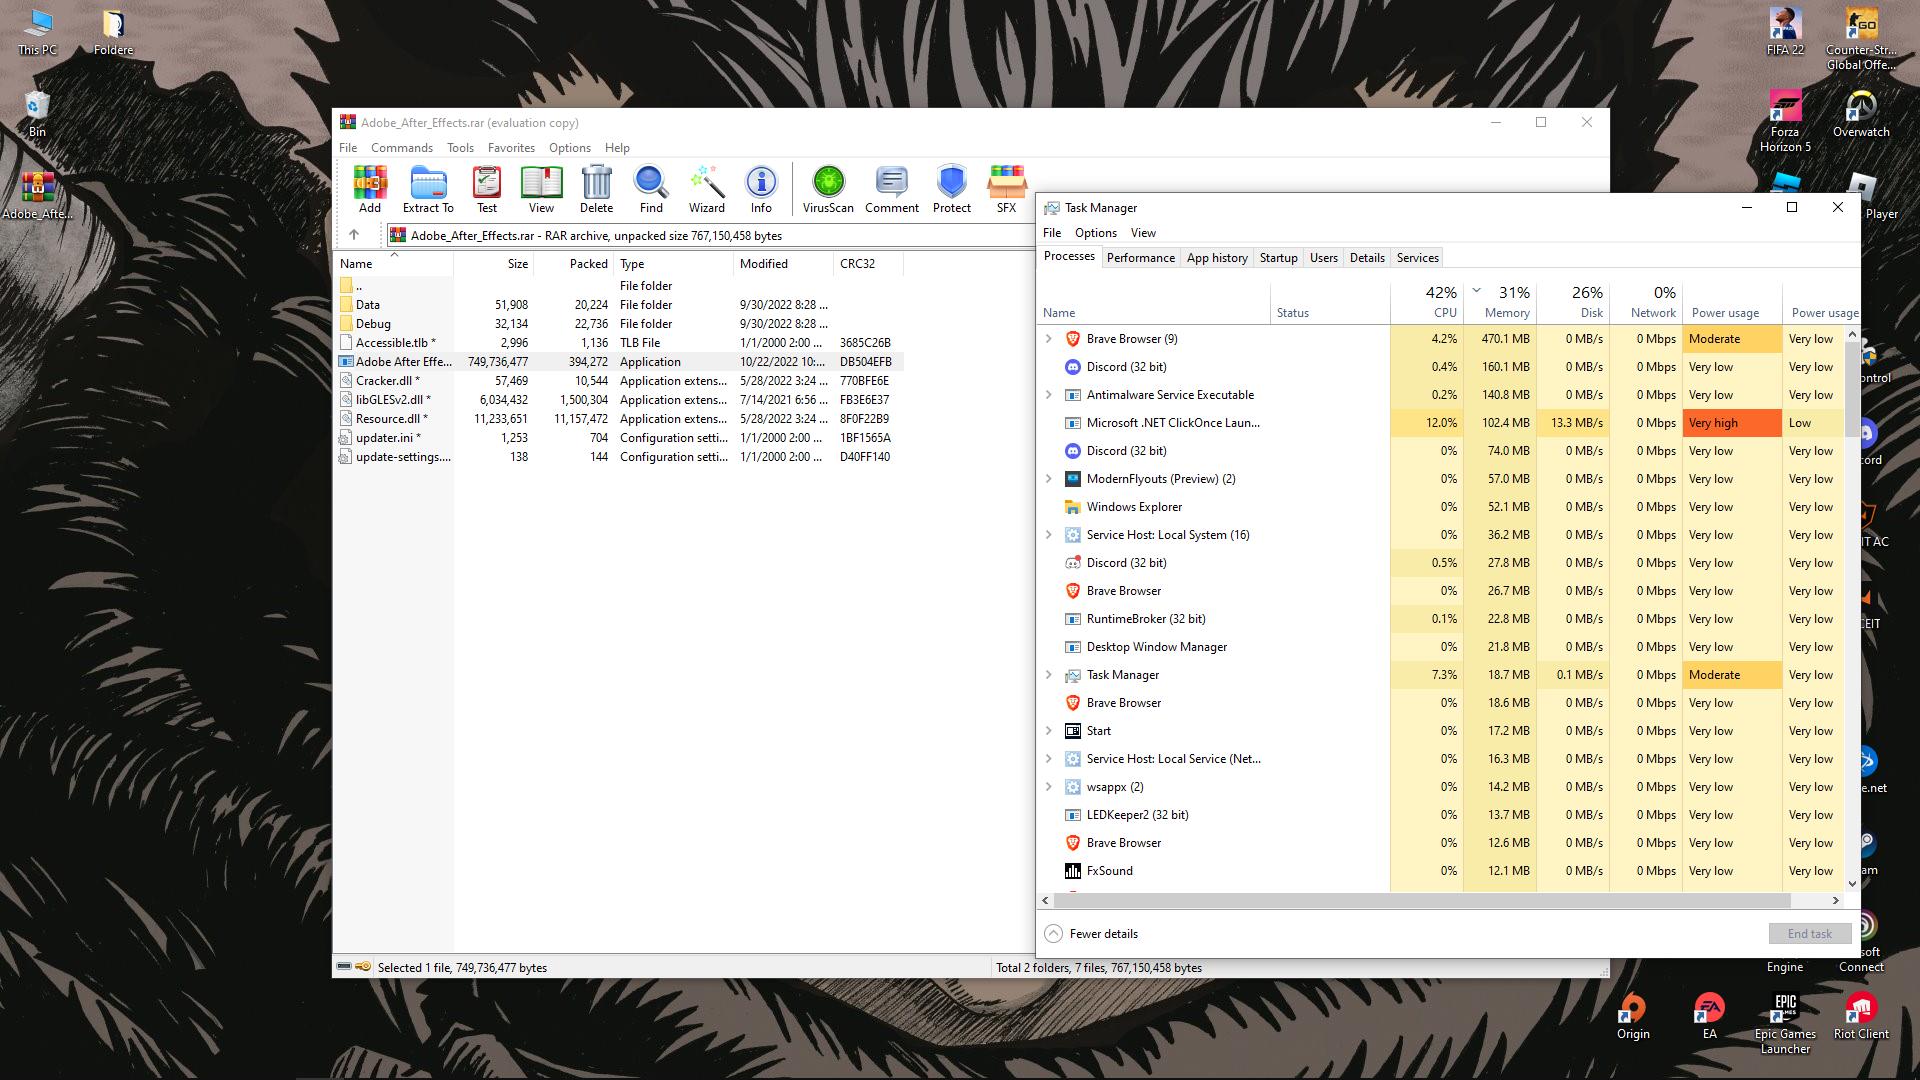
Task: Sort processes by Memory column header
Action: [1506, 302]
